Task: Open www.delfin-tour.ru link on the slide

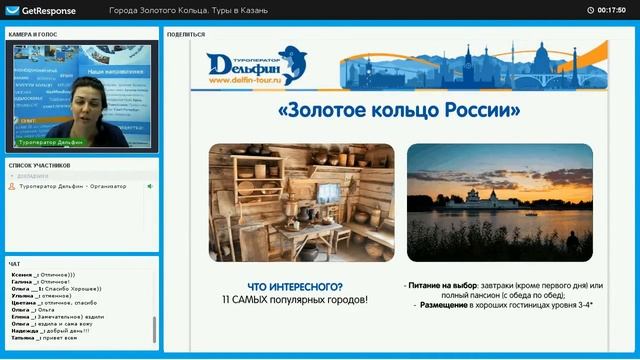Action: (x=245, y=80)
